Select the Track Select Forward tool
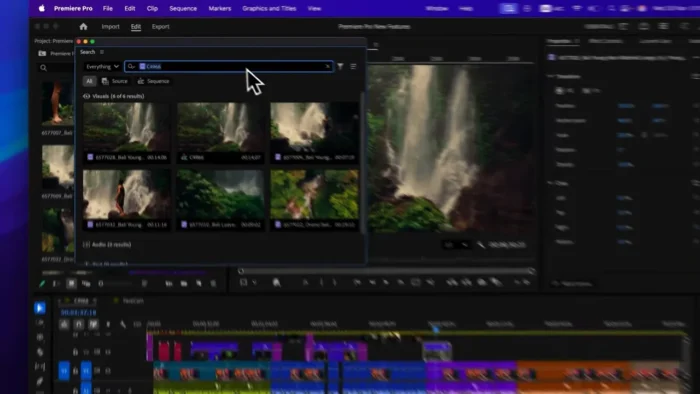This screenshot has height=394, width=700. point(40,322)
